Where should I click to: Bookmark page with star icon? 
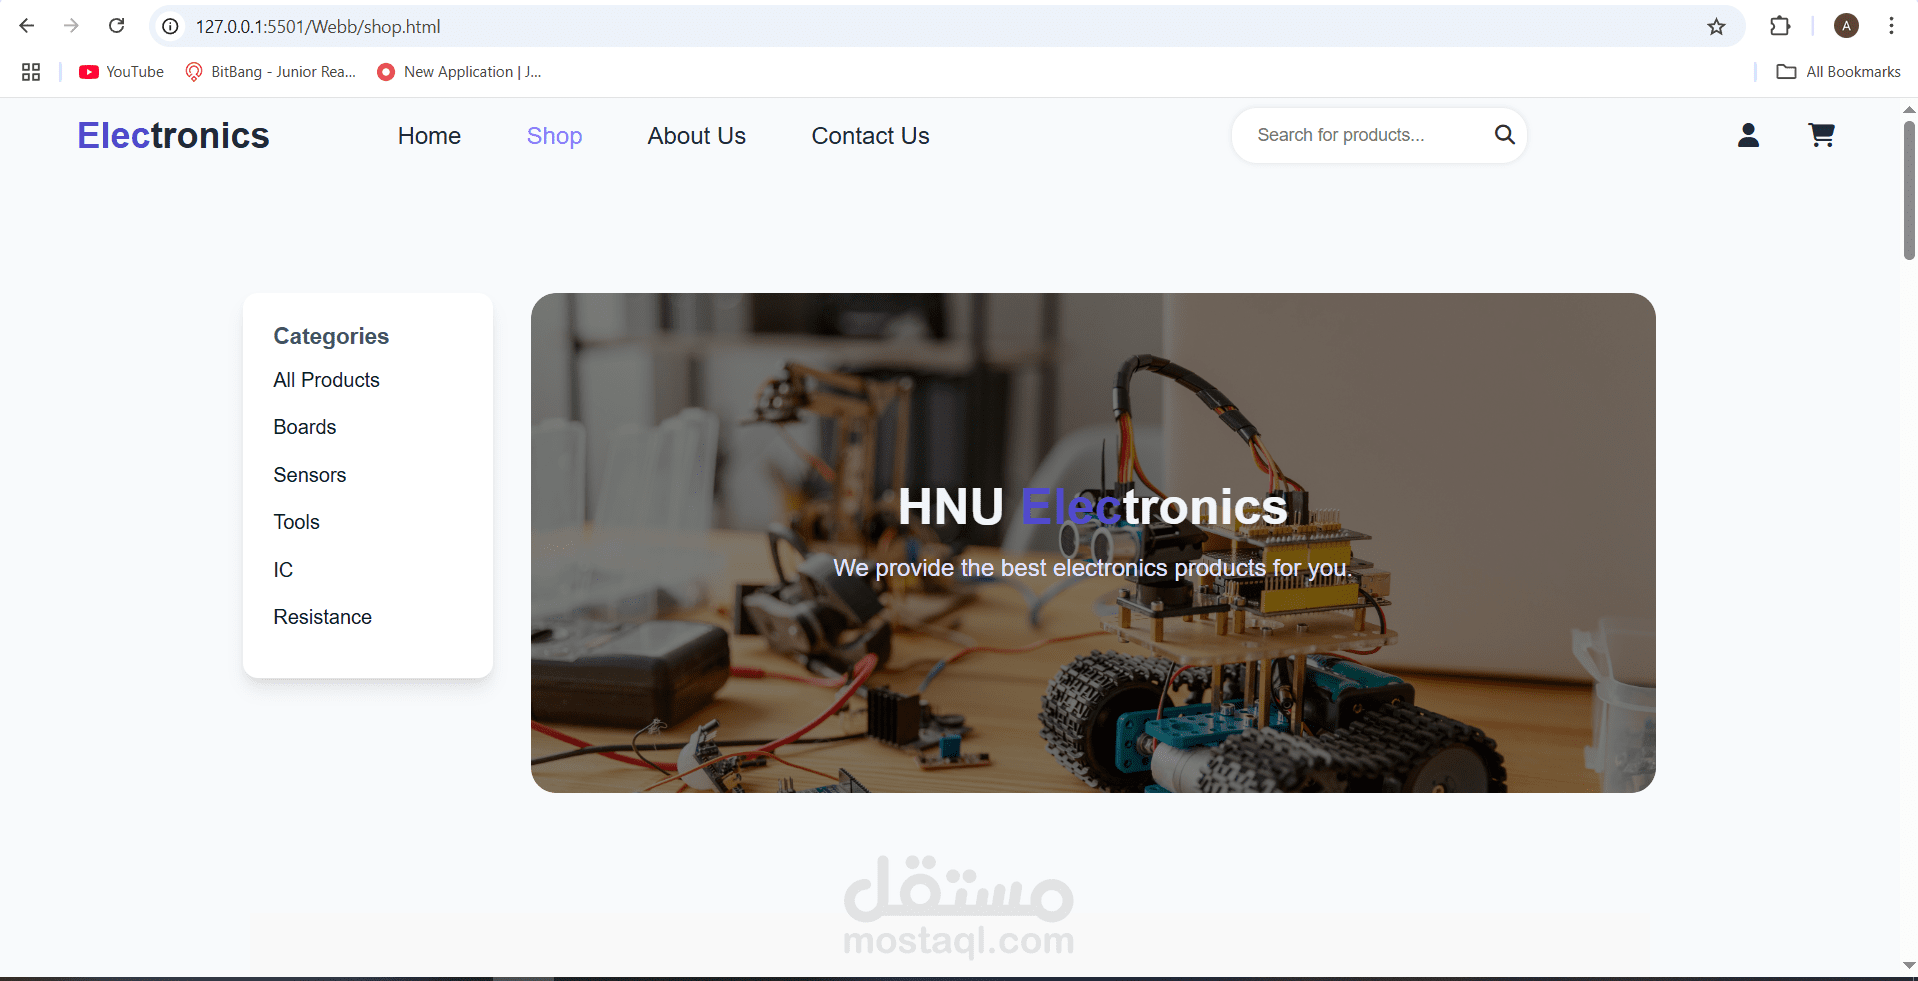pyautogui.click(x=1716, y=27)
